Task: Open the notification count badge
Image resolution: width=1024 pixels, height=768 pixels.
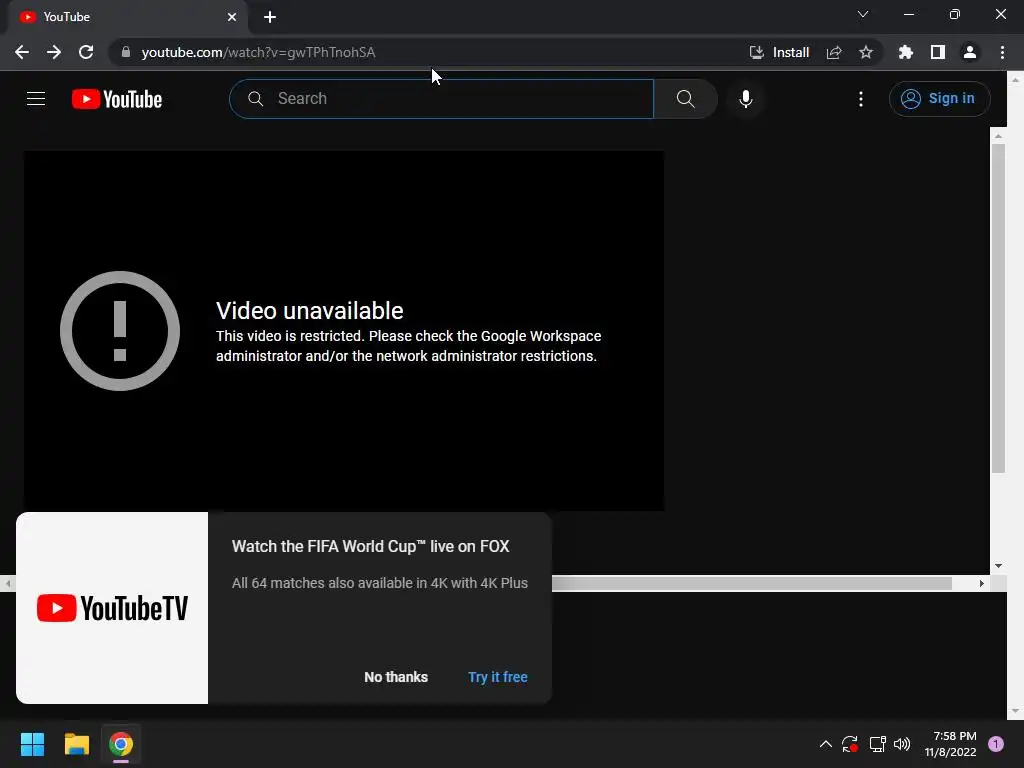Action: [x=996, y=744]
